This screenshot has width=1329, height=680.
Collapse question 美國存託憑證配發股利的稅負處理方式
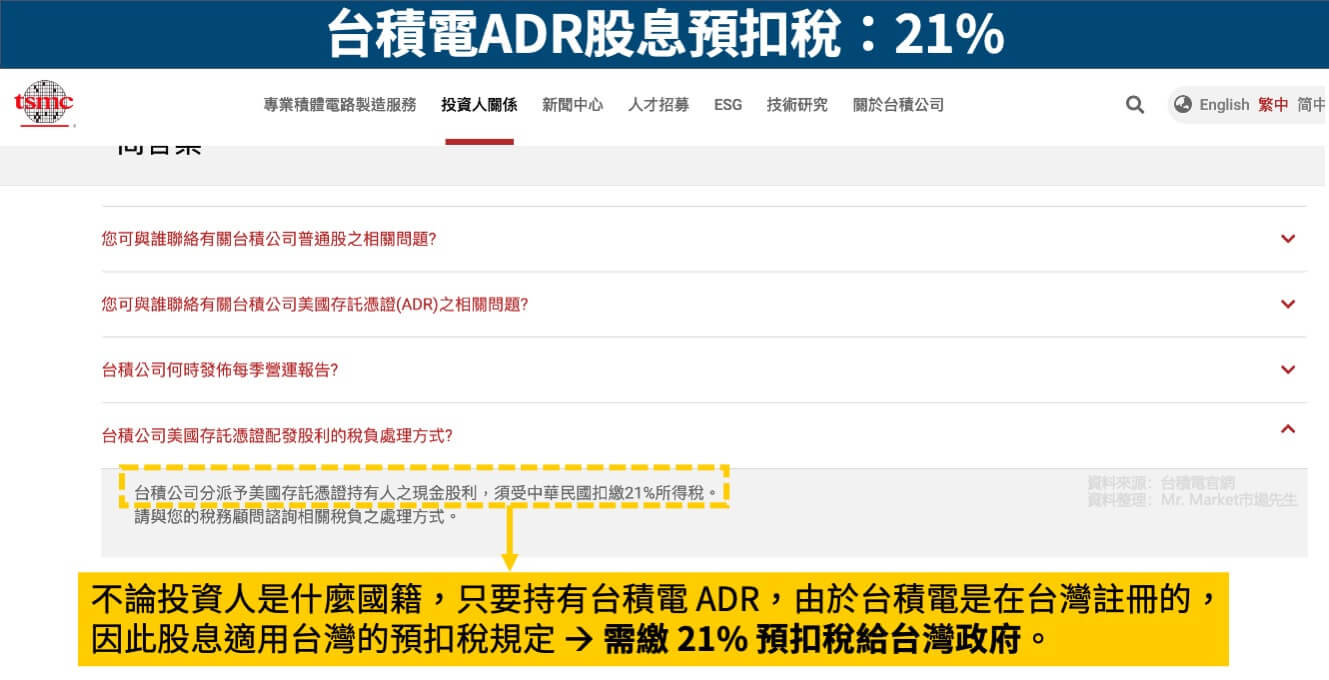click(278, 435)
